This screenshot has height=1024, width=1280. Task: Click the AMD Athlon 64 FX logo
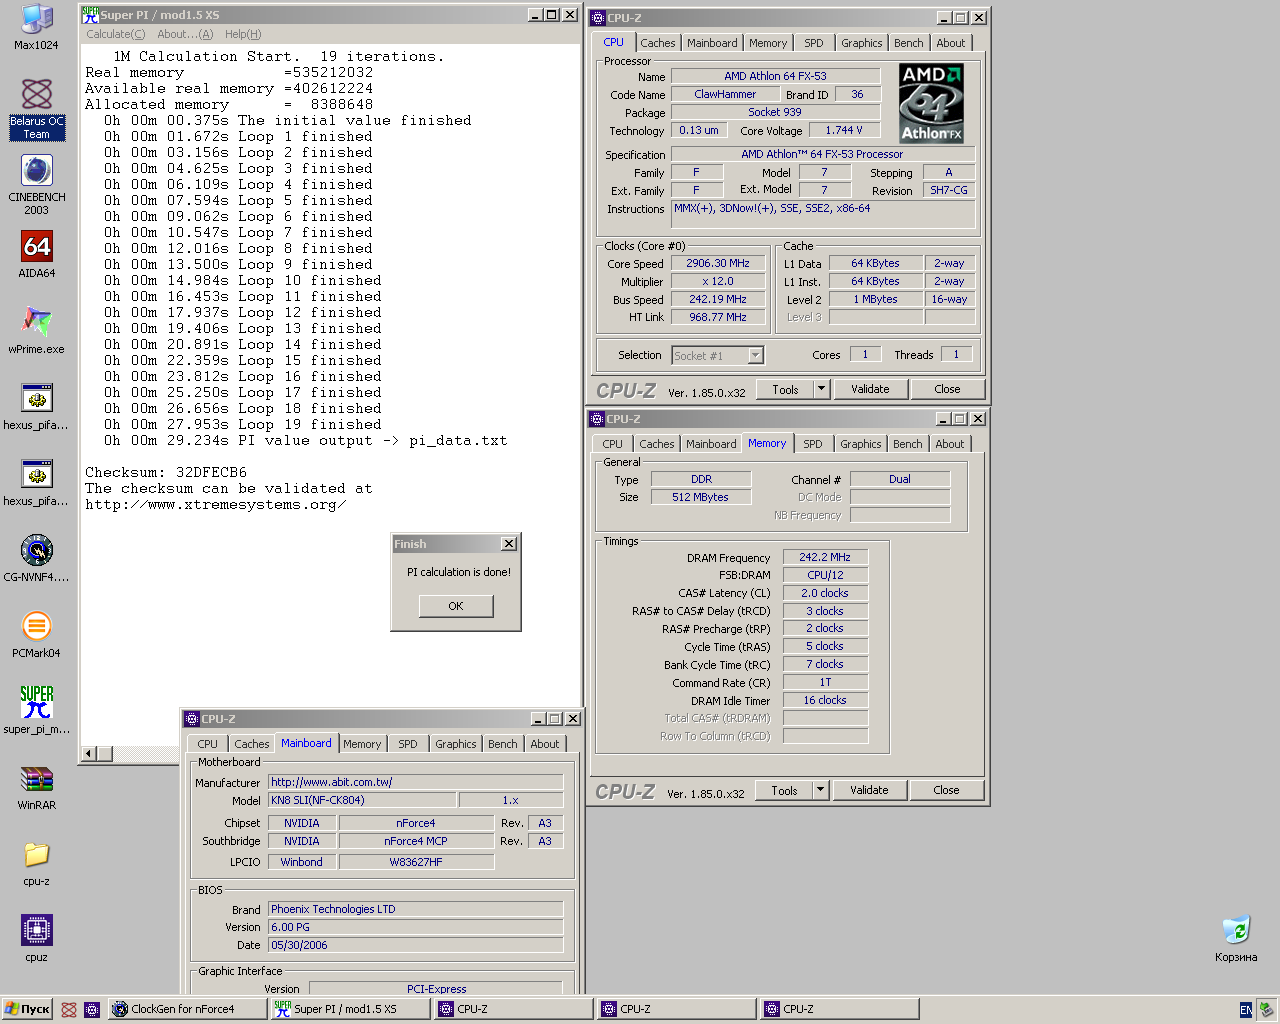tap(931, 104)
